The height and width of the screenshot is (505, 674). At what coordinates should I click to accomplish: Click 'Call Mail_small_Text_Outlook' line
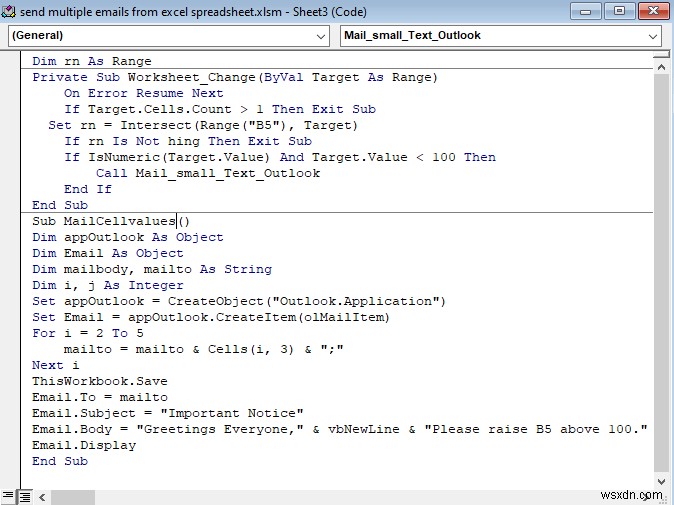coord(208,173)
